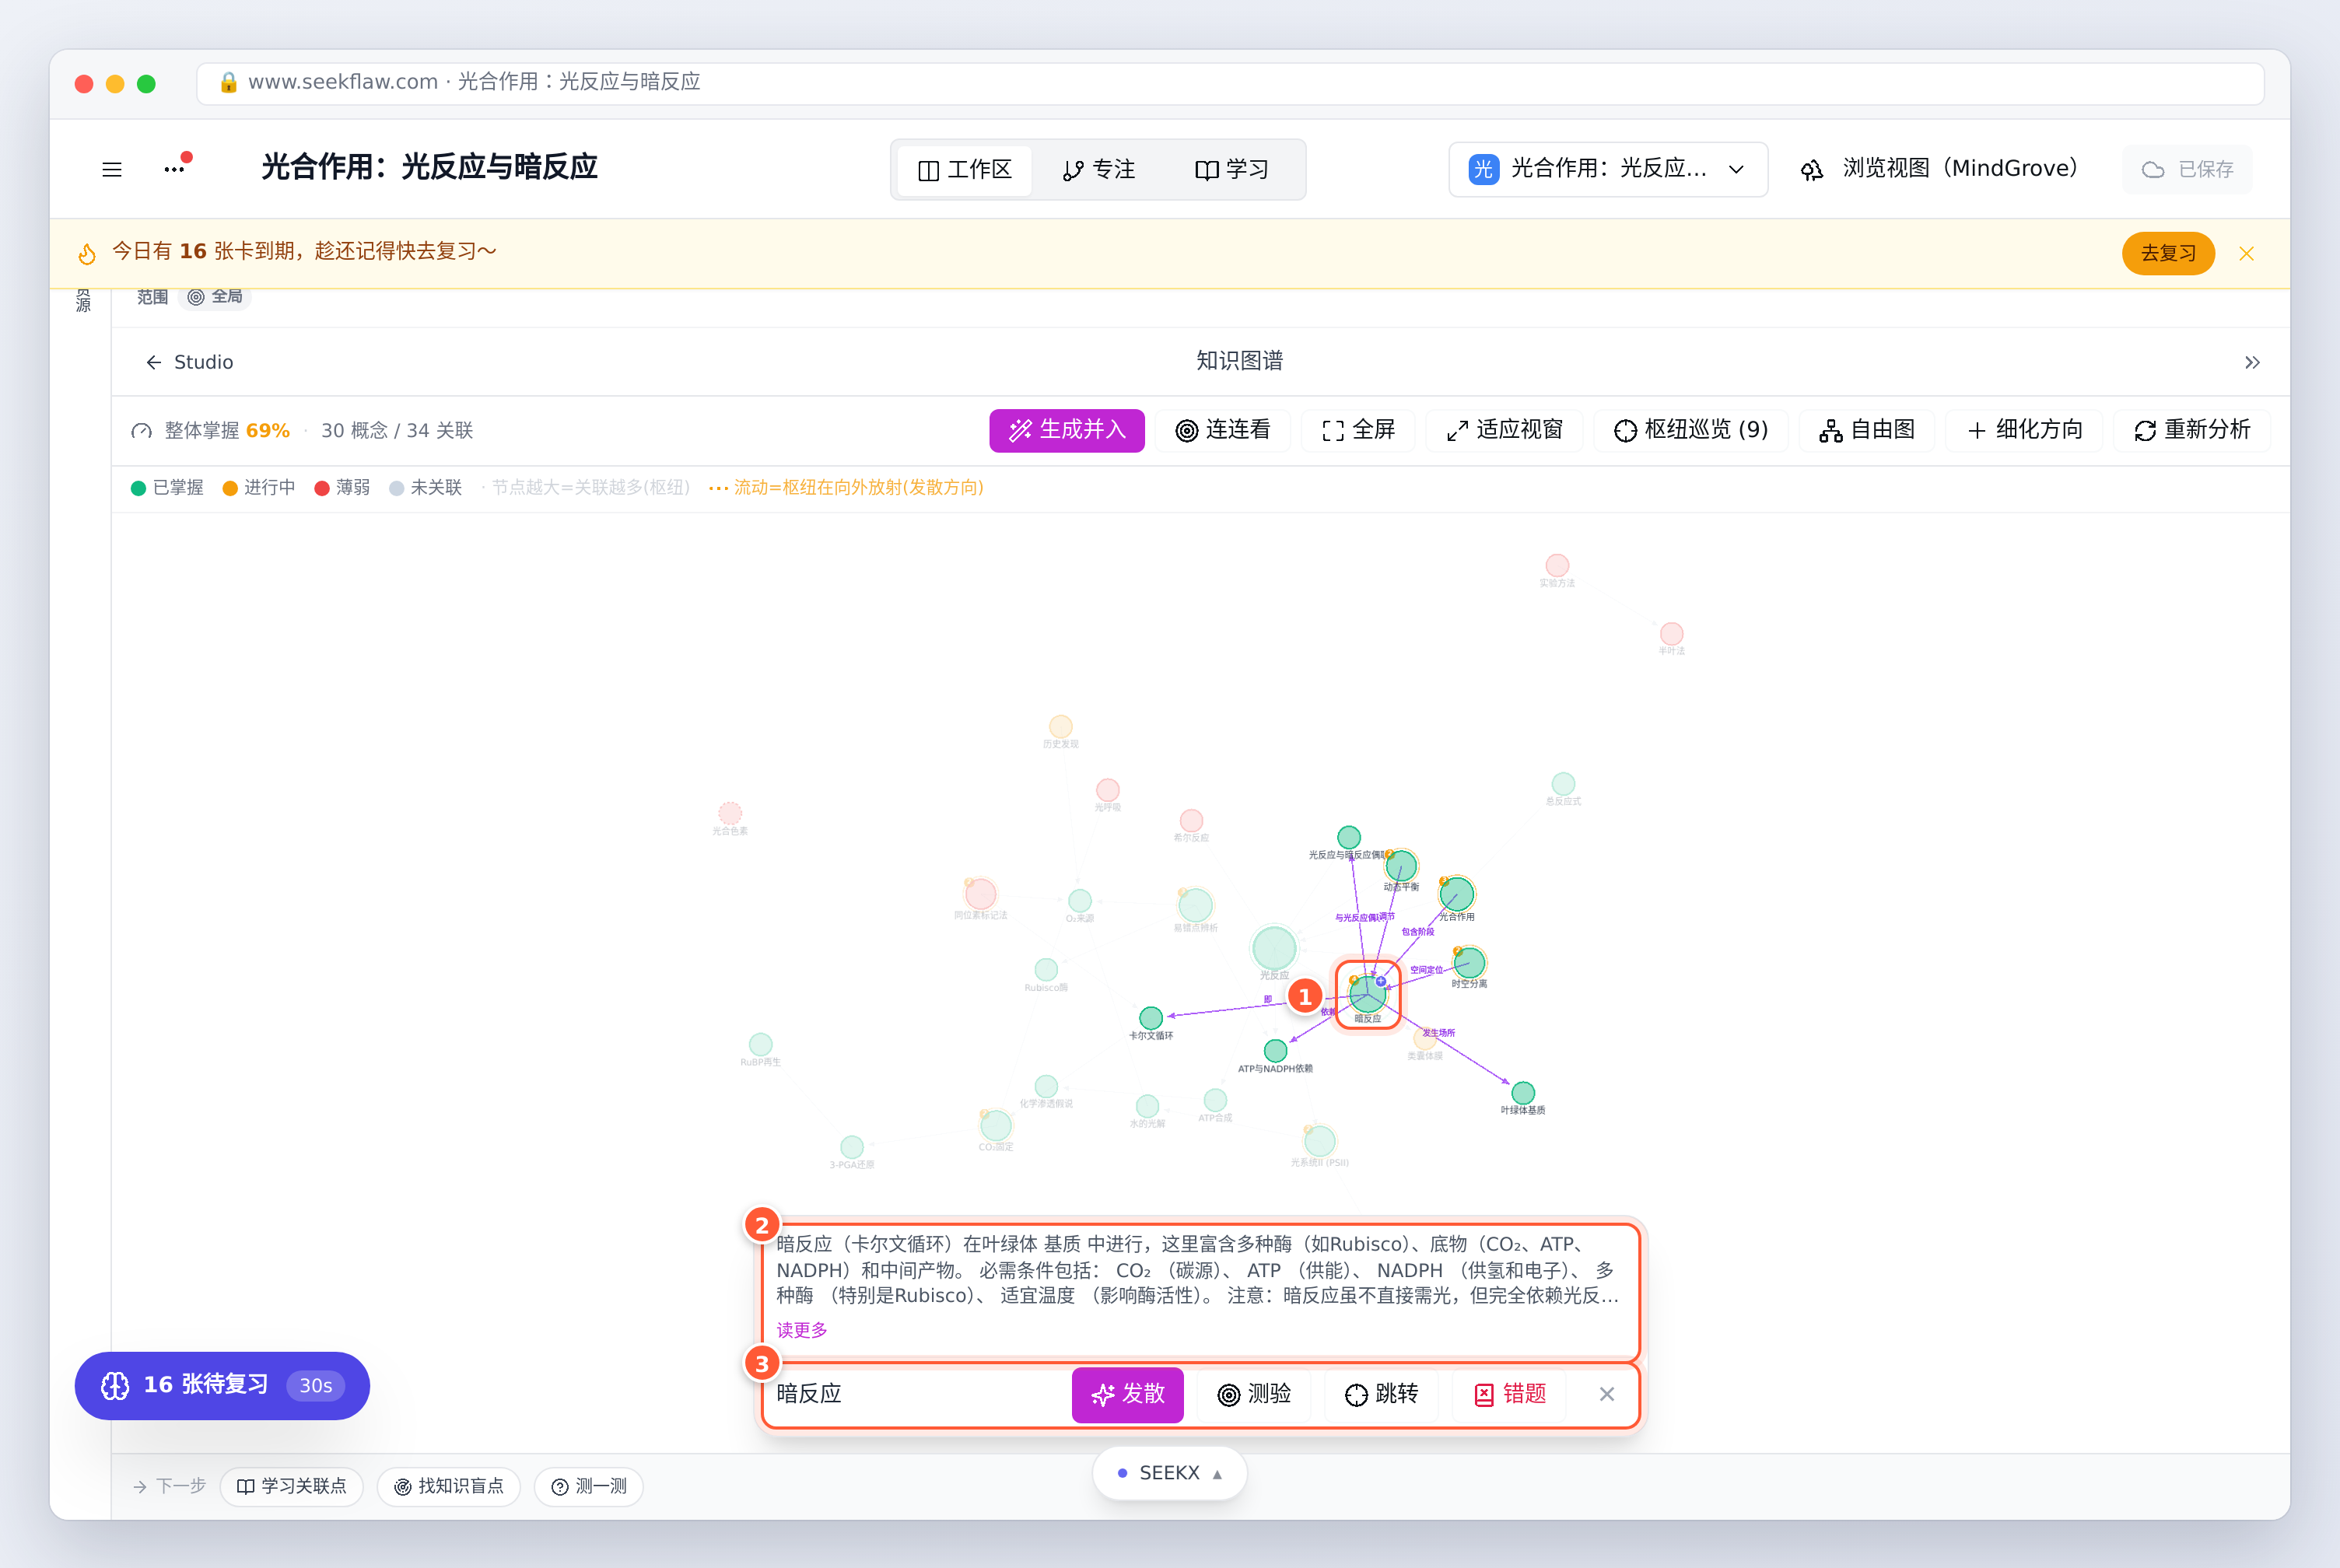
Task: Click 去复习 in the reminder banner
Action: (x=2167, y=254)
